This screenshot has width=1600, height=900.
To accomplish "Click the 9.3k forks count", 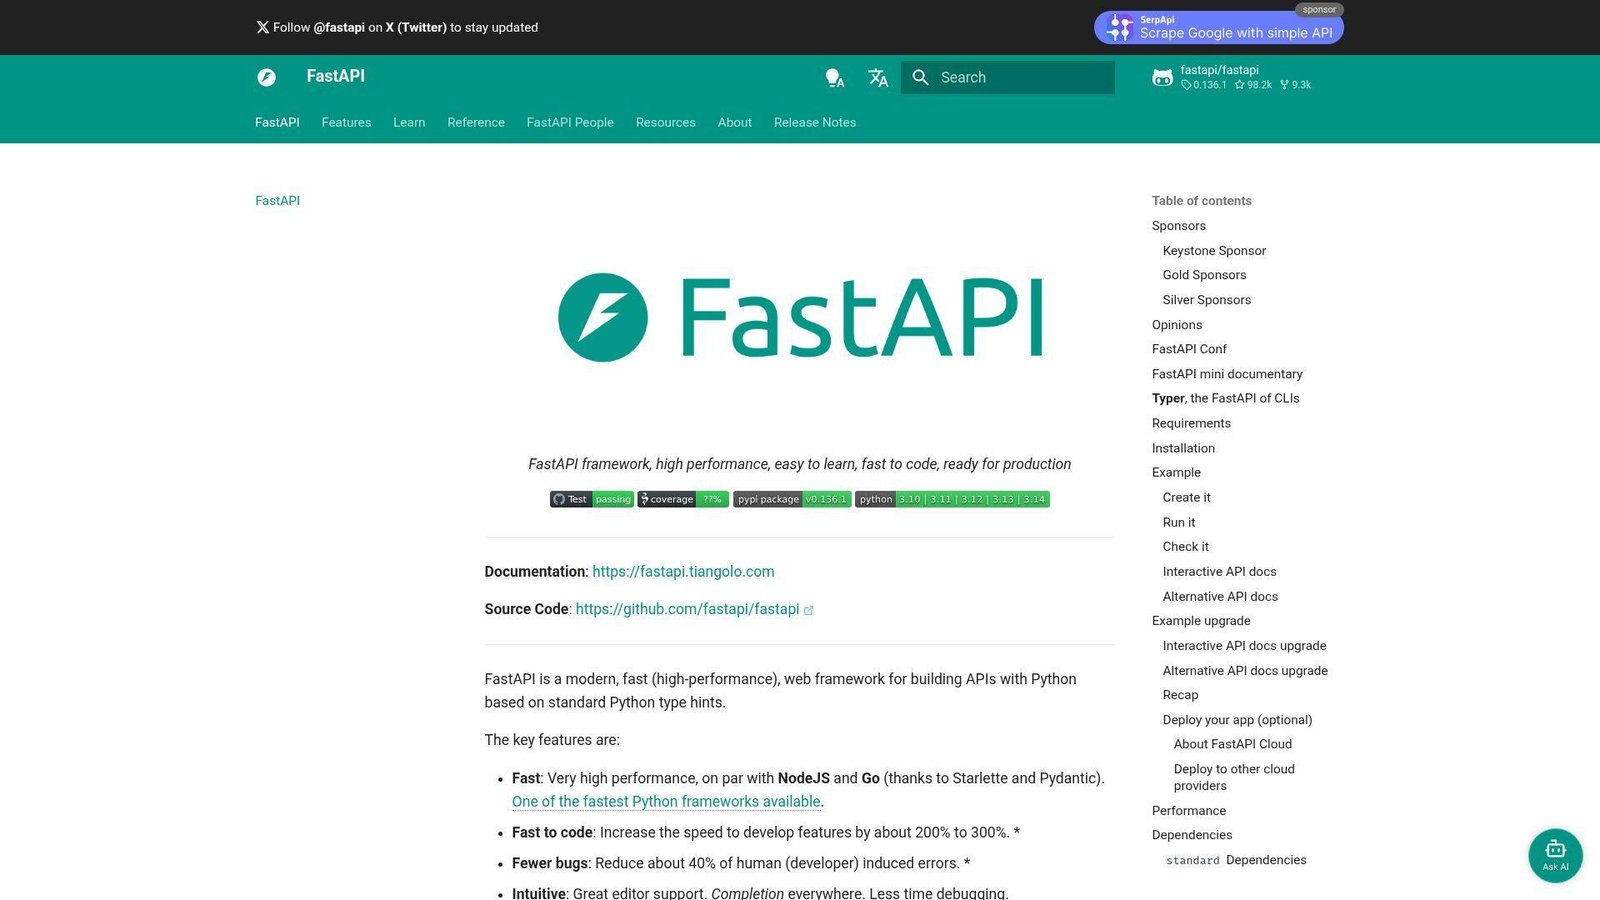I will click(1295, 85).
